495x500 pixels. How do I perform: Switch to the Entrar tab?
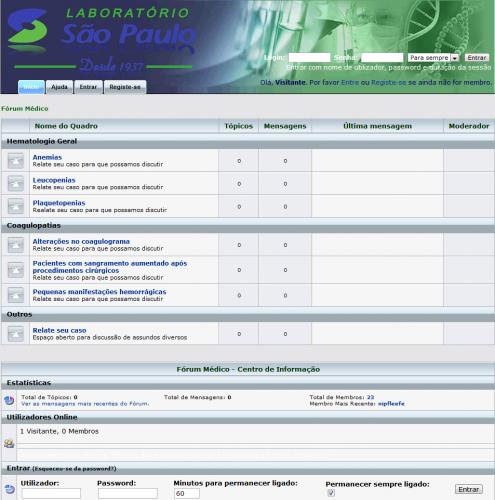[88, 87]
